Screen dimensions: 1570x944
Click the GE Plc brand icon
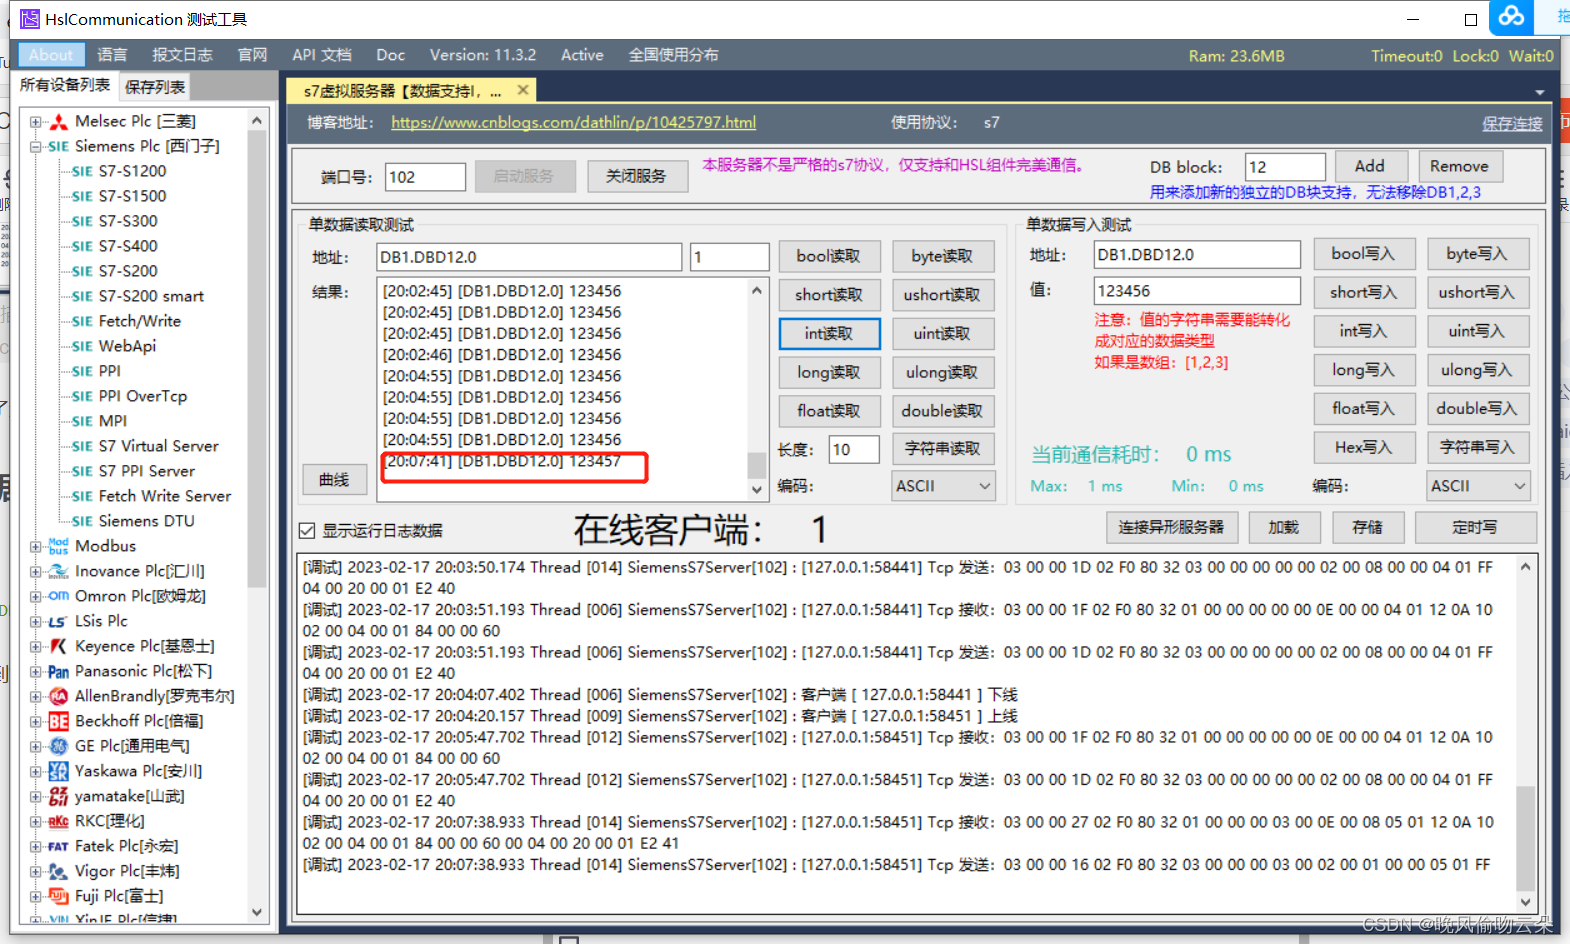click(x=59, y=746)
